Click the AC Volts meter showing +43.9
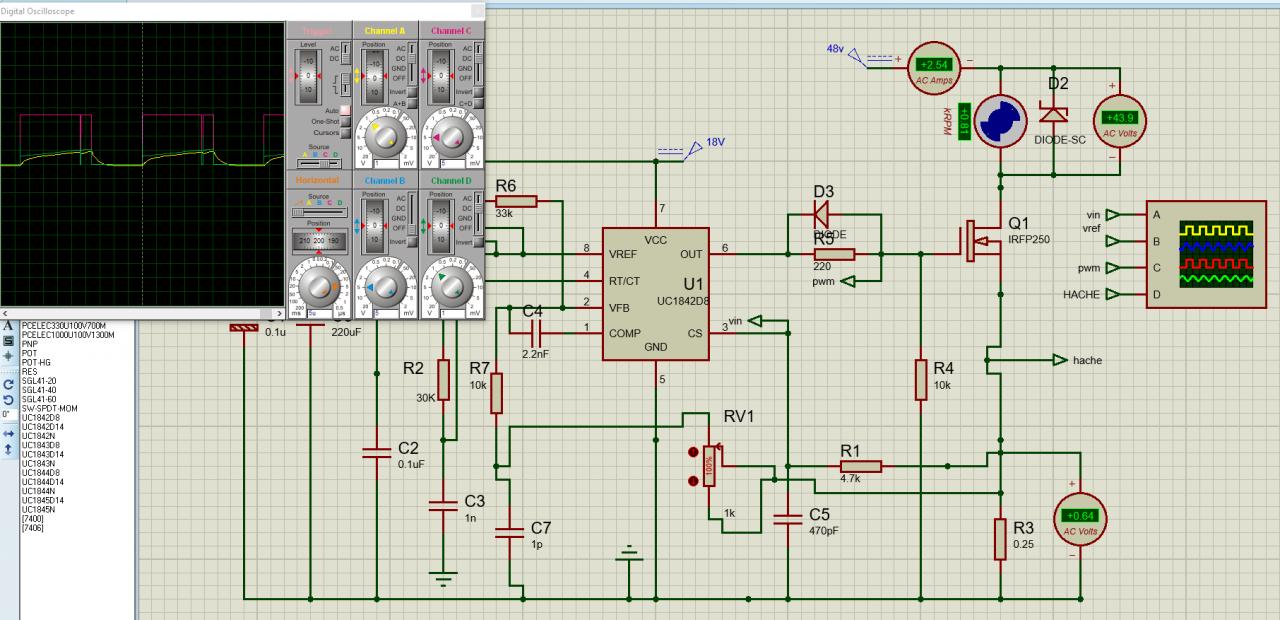 coord(1121,119)
